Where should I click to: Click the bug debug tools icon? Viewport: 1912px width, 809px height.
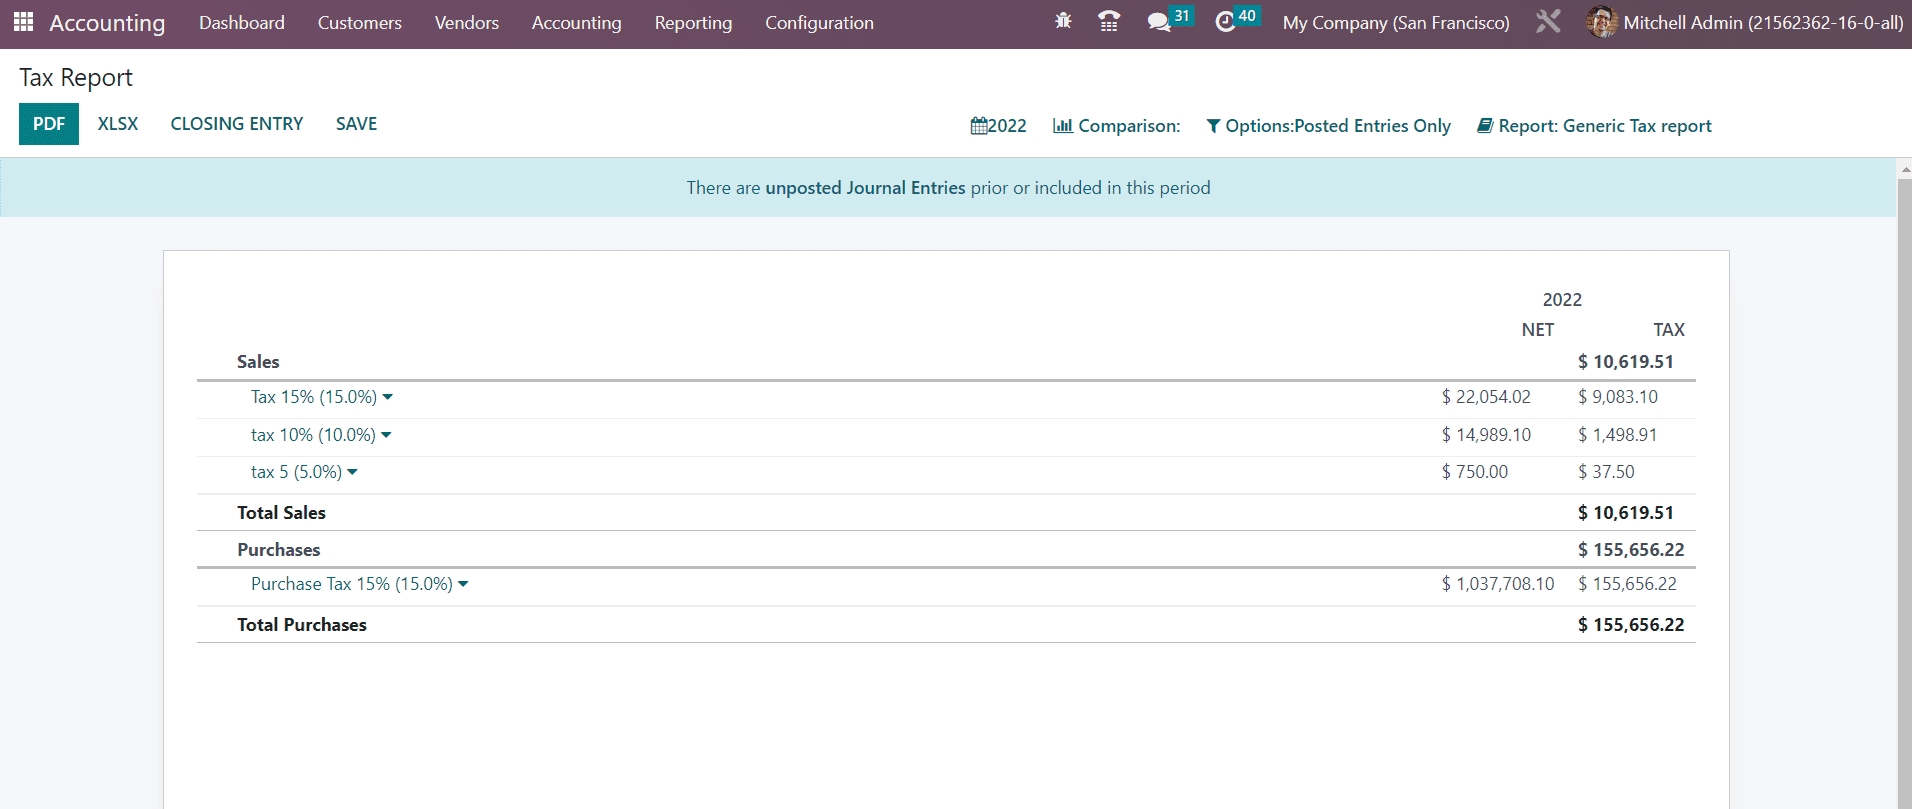1063,21
